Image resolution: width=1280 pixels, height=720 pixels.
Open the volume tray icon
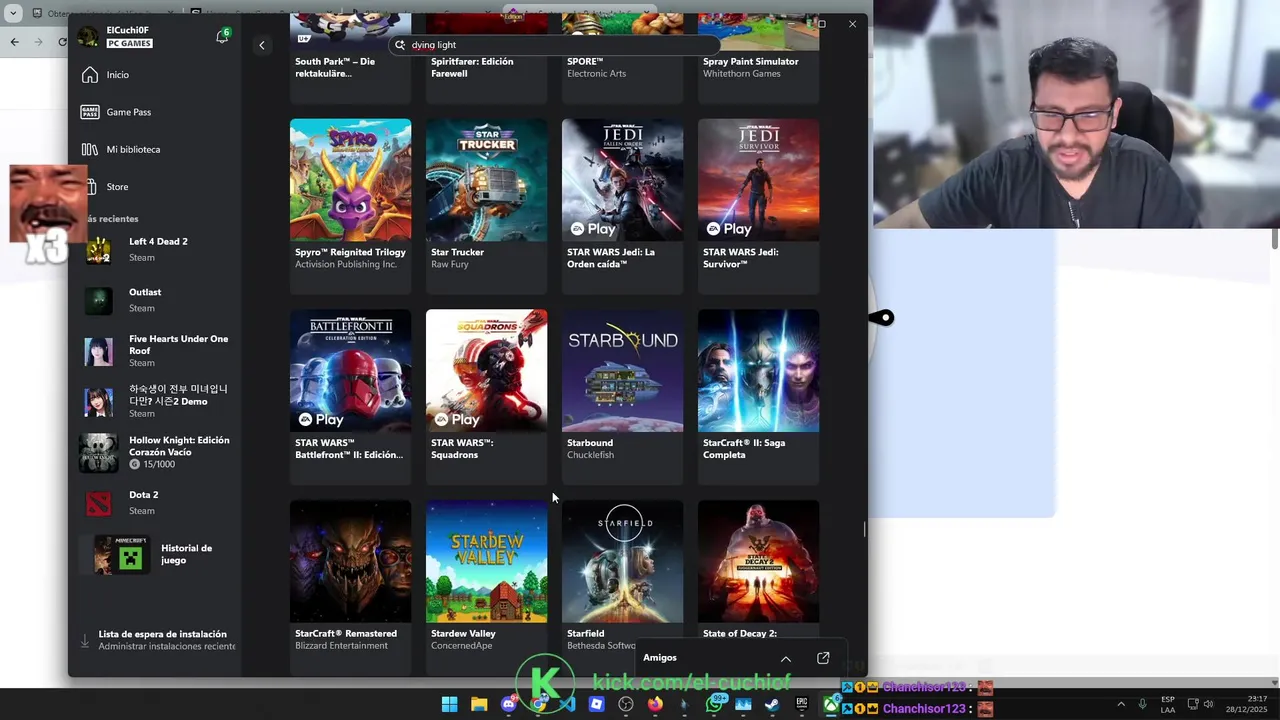pos(1209,704)
